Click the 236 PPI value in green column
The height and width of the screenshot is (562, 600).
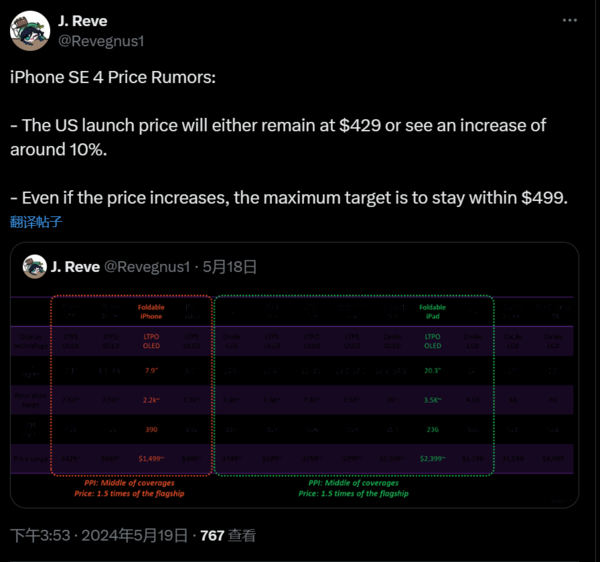[x=432, y=432]
